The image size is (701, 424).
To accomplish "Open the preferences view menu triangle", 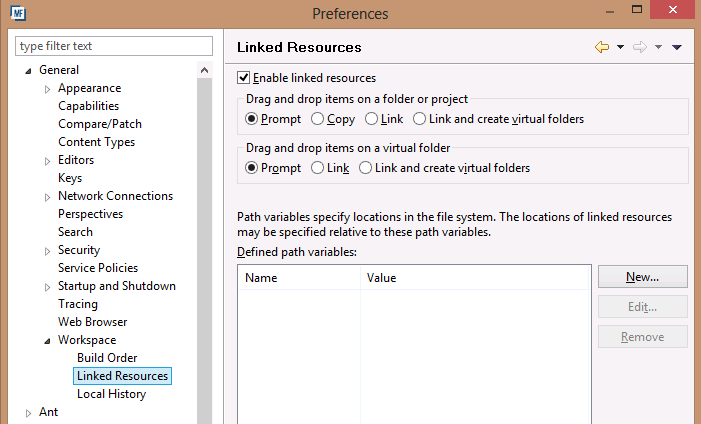I will (677, 47).
